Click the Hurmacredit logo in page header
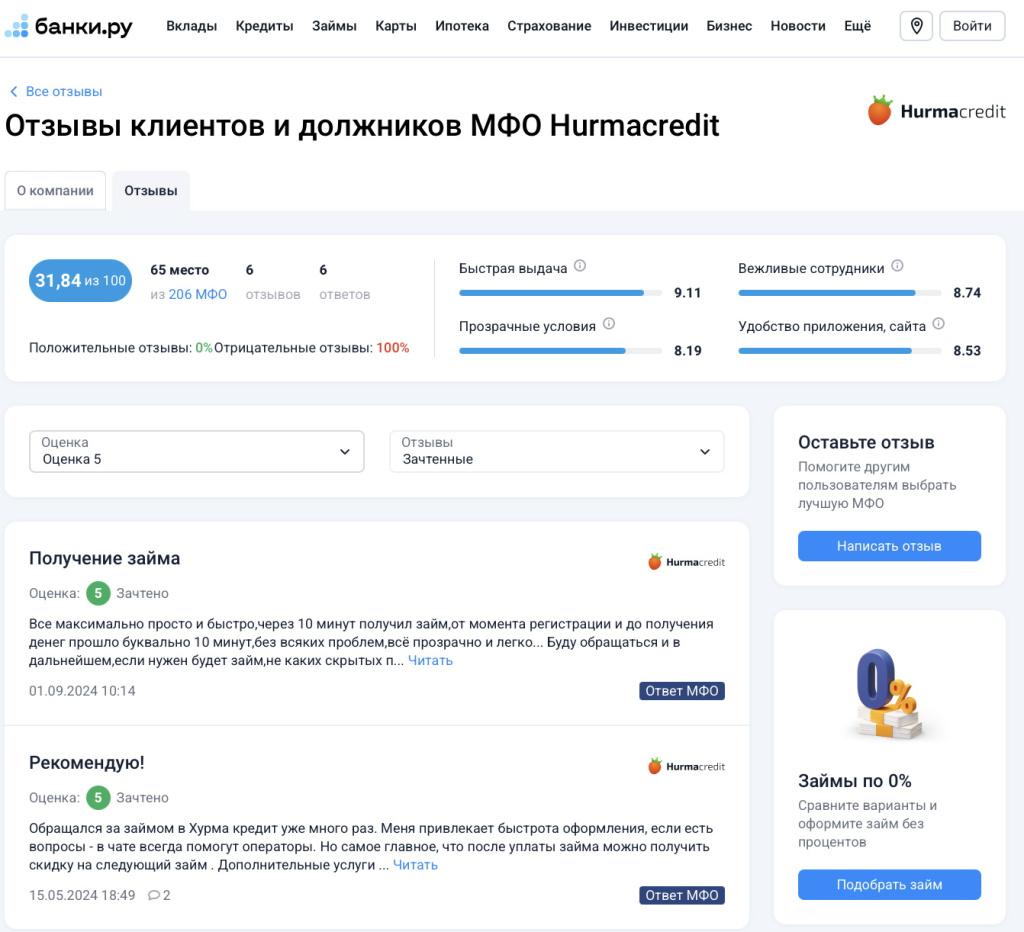 937,111
